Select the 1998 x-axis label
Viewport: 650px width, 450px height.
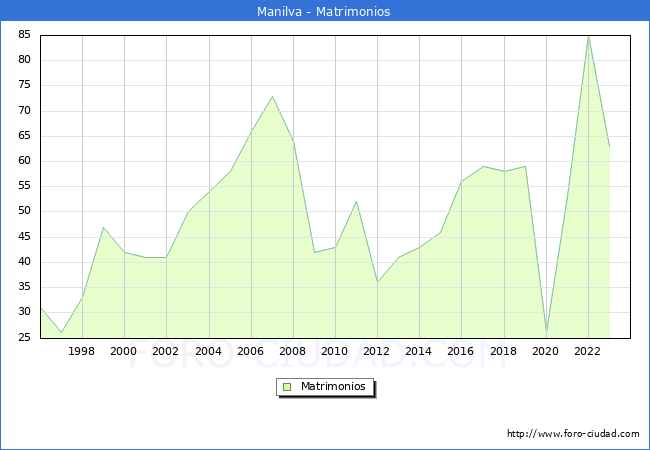coord(82,351)
